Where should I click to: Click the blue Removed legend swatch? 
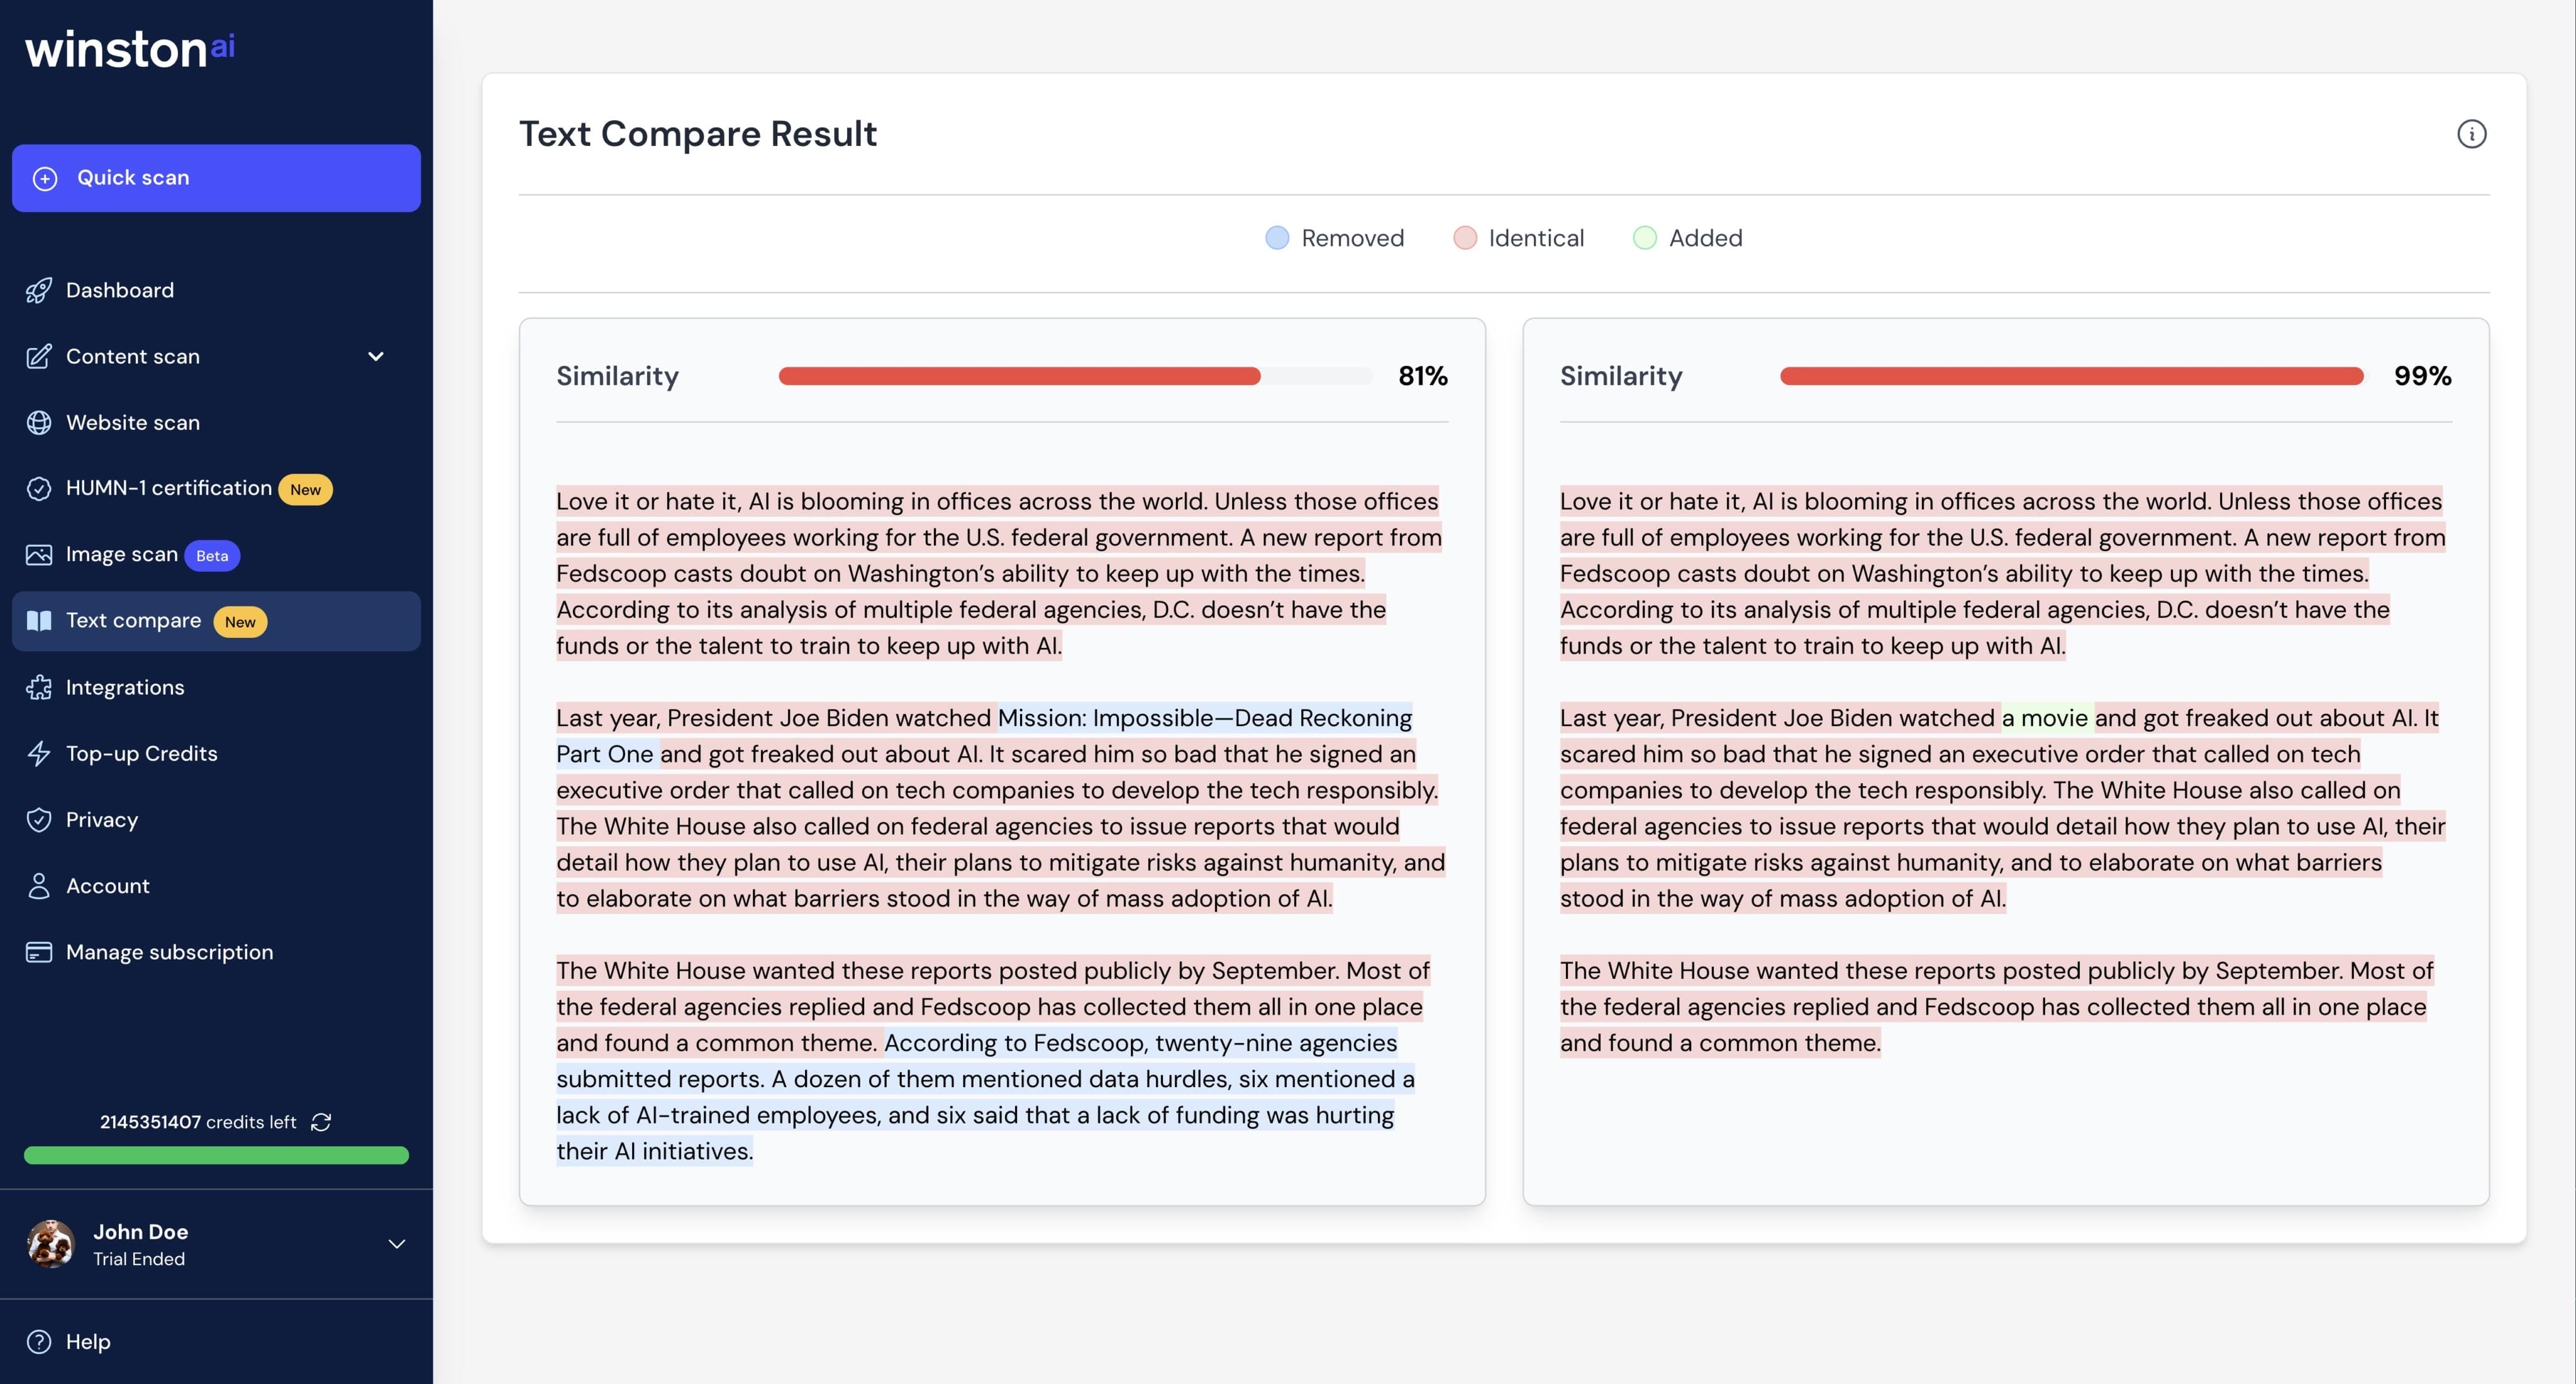tap(1277, 238)
